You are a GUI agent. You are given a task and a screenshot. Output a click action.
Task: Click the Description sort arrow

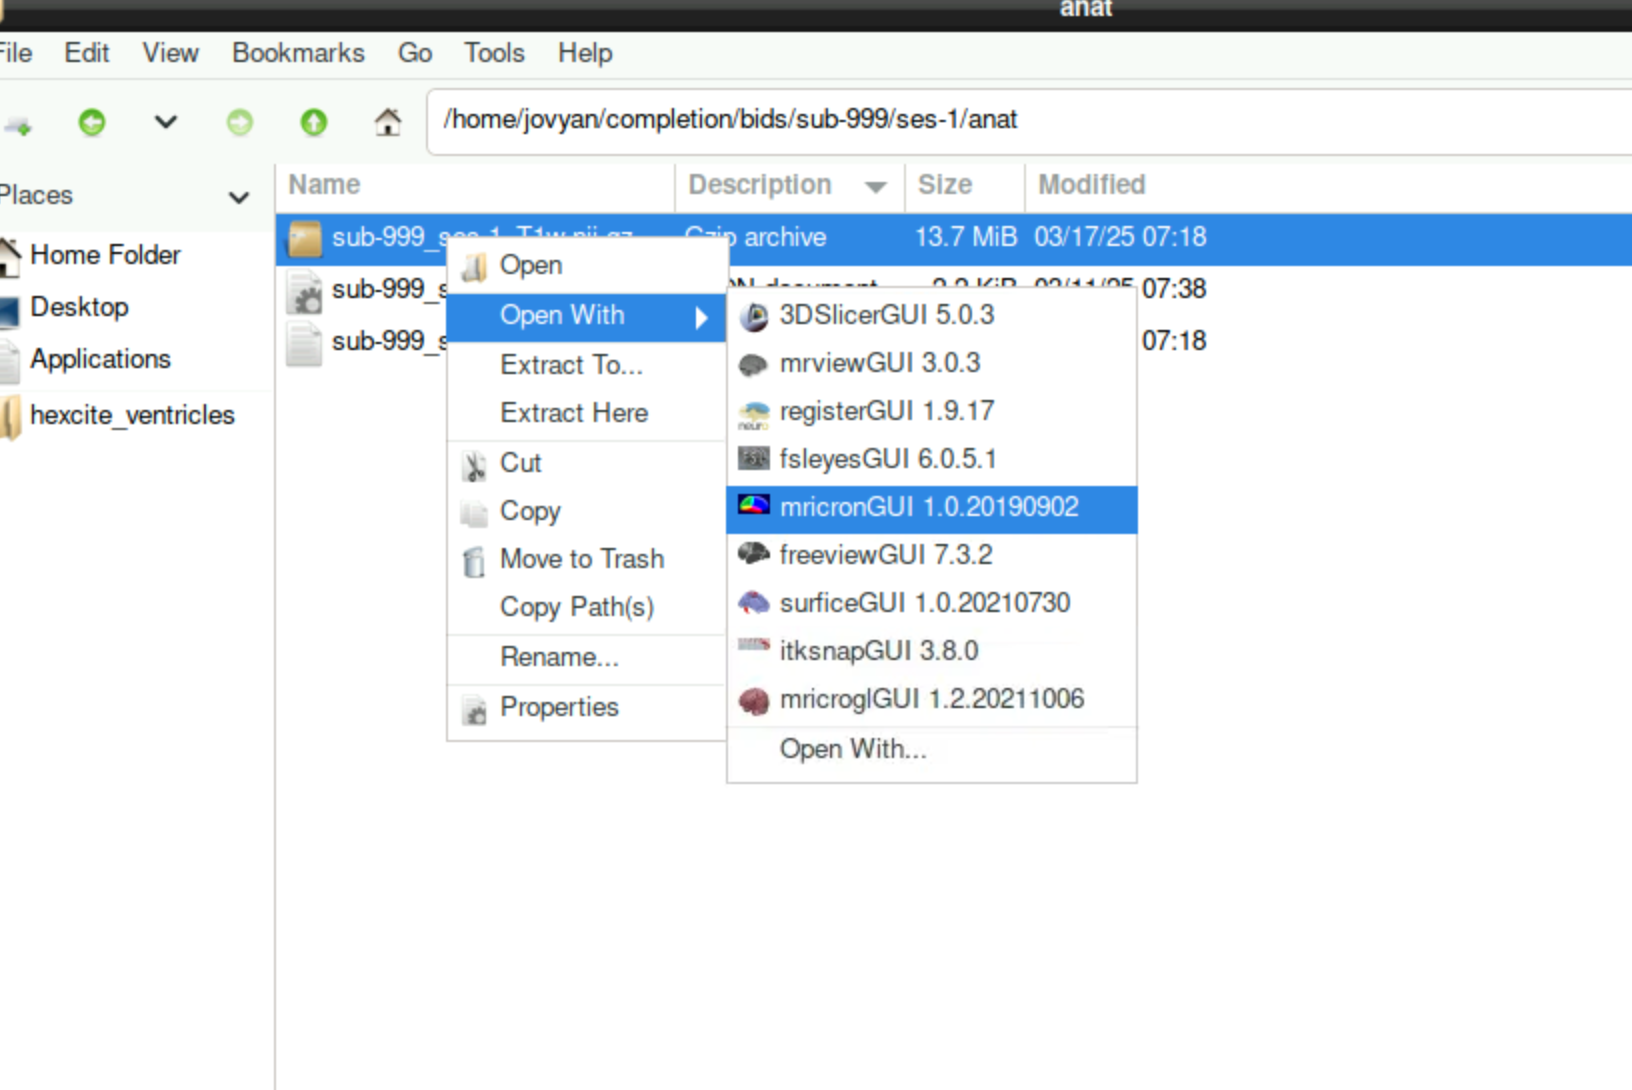[876, 187]
